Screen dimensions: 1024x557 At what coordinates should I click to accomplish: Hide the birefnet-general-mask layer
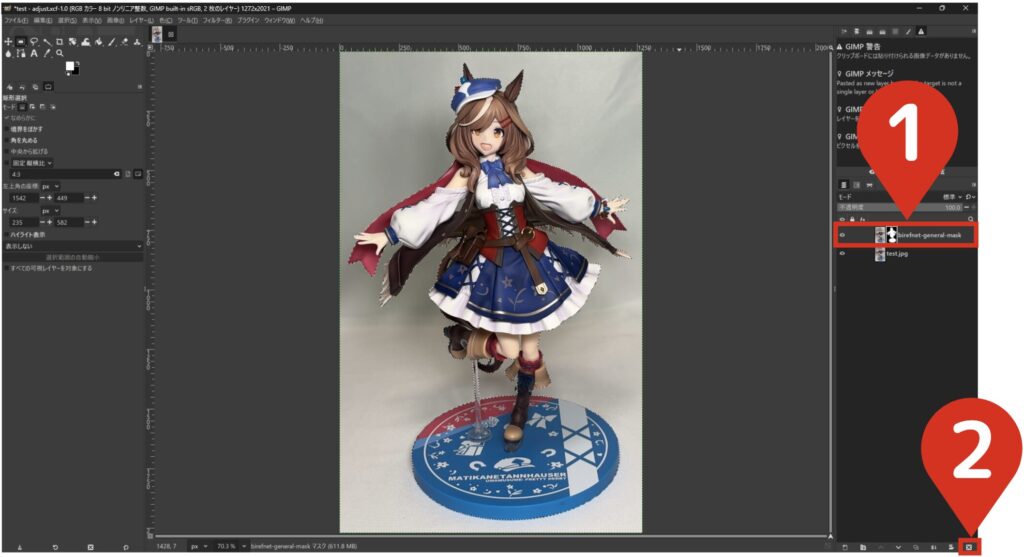(842, 235)
